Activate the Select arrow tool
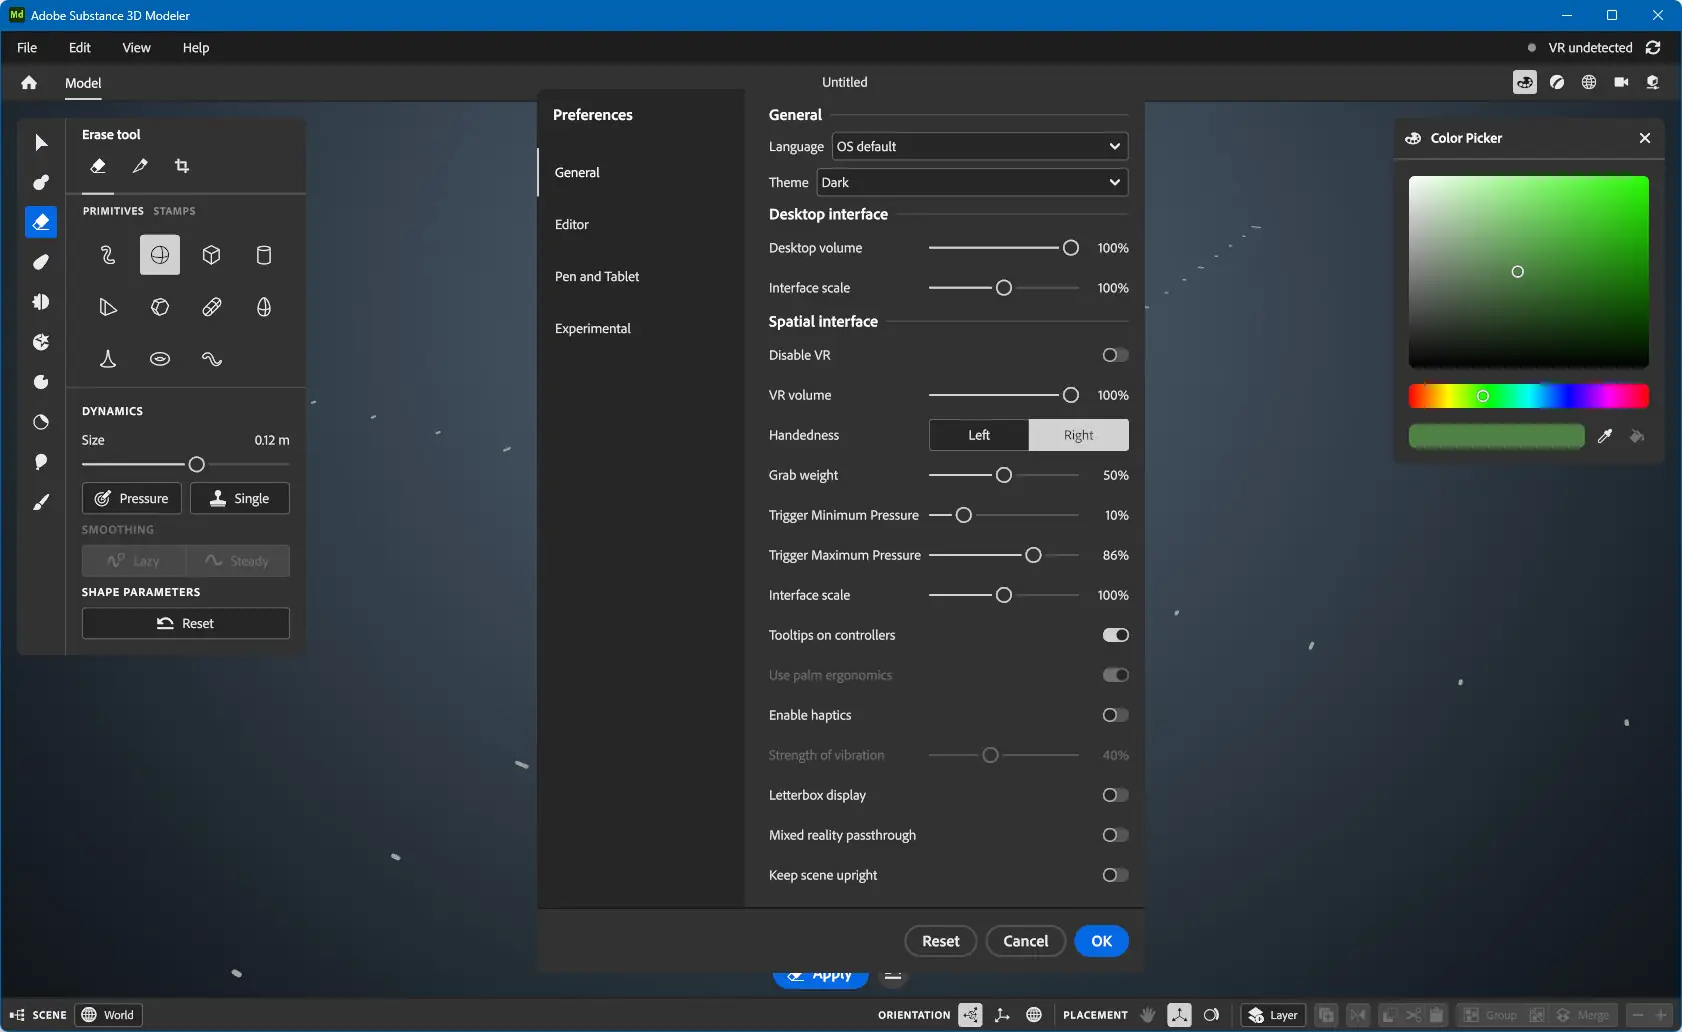1682x1032 pixels. 41,143
